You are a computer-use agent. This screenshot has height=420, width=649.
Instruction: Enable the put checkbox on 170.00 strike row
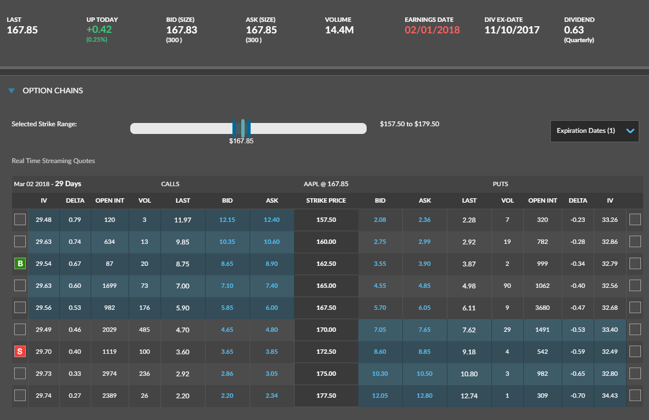[x=634, y=330]
